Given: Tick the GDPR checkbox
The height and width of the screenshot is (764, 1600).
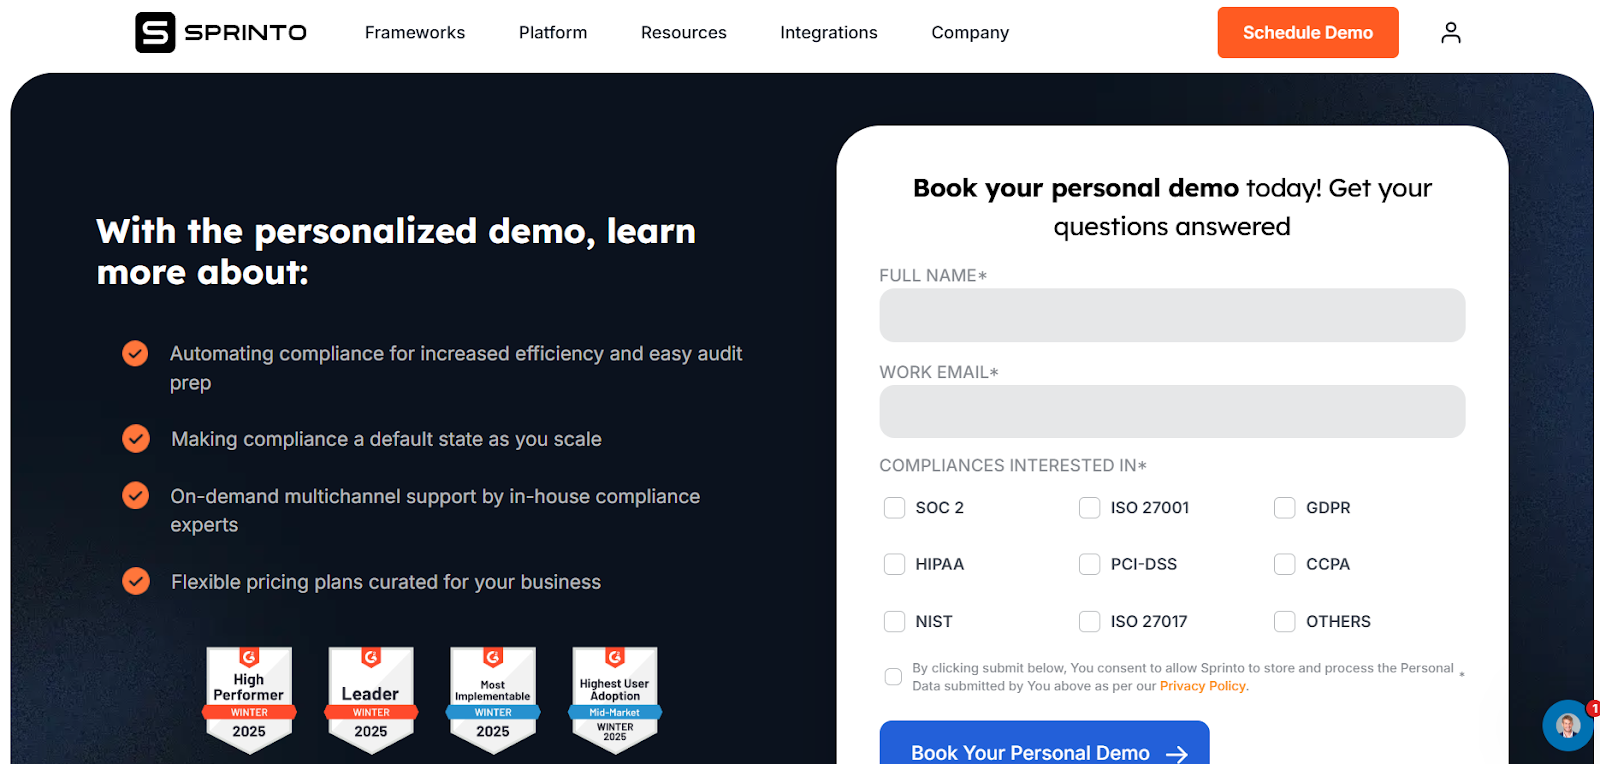Looking at the screenshot, I should pyautogui.click(x=1284, y=508).
